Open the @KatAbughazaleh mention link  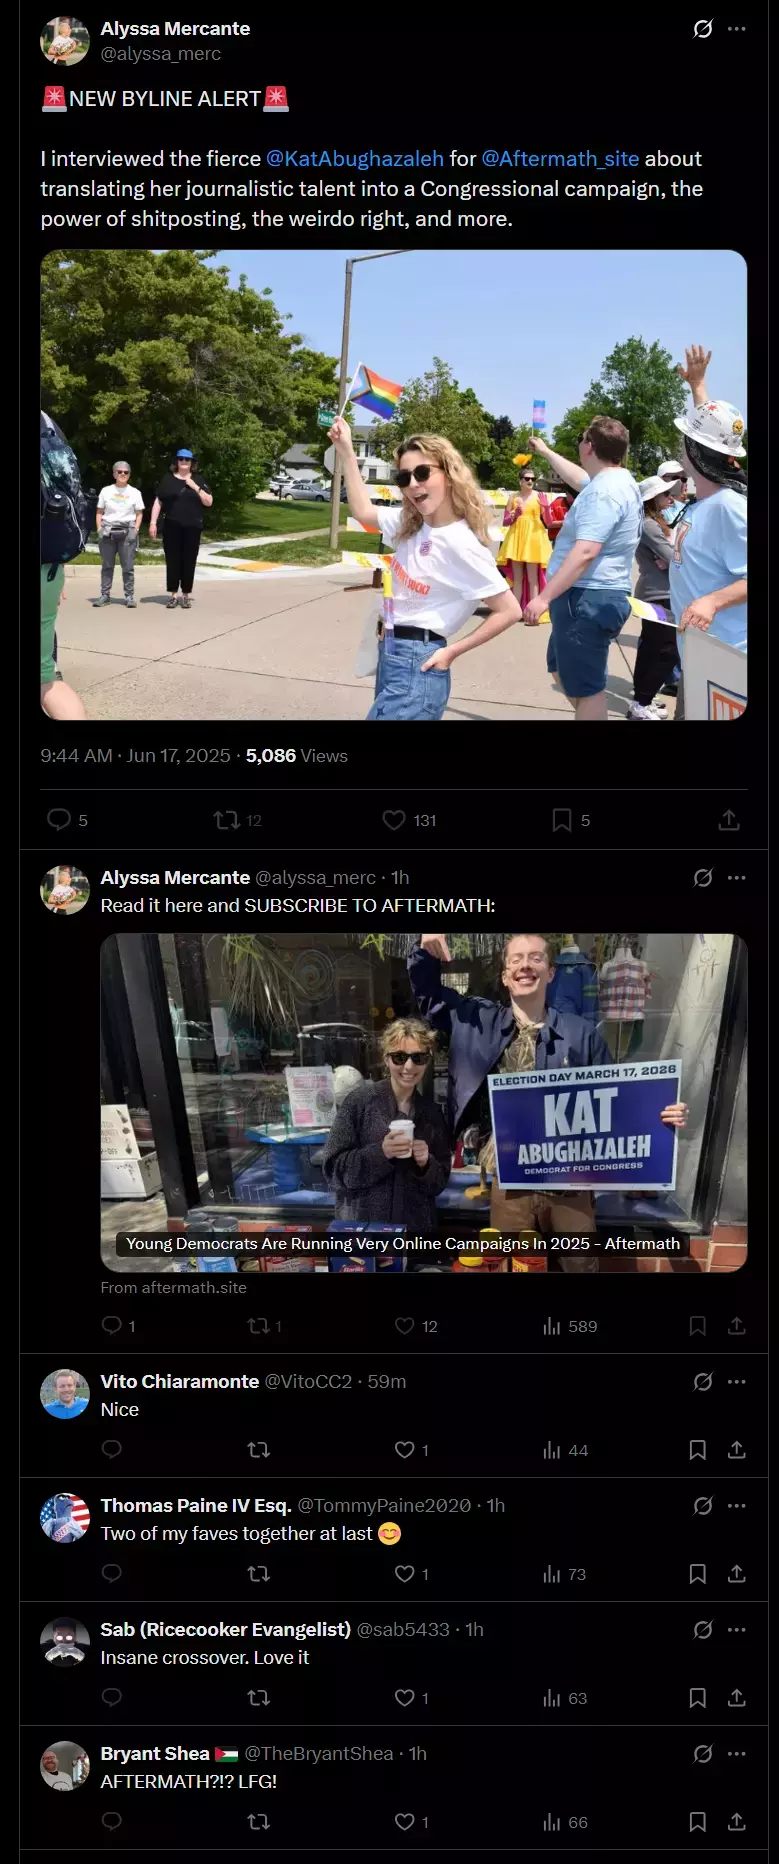pyautogui.click(x=355, y=158)
